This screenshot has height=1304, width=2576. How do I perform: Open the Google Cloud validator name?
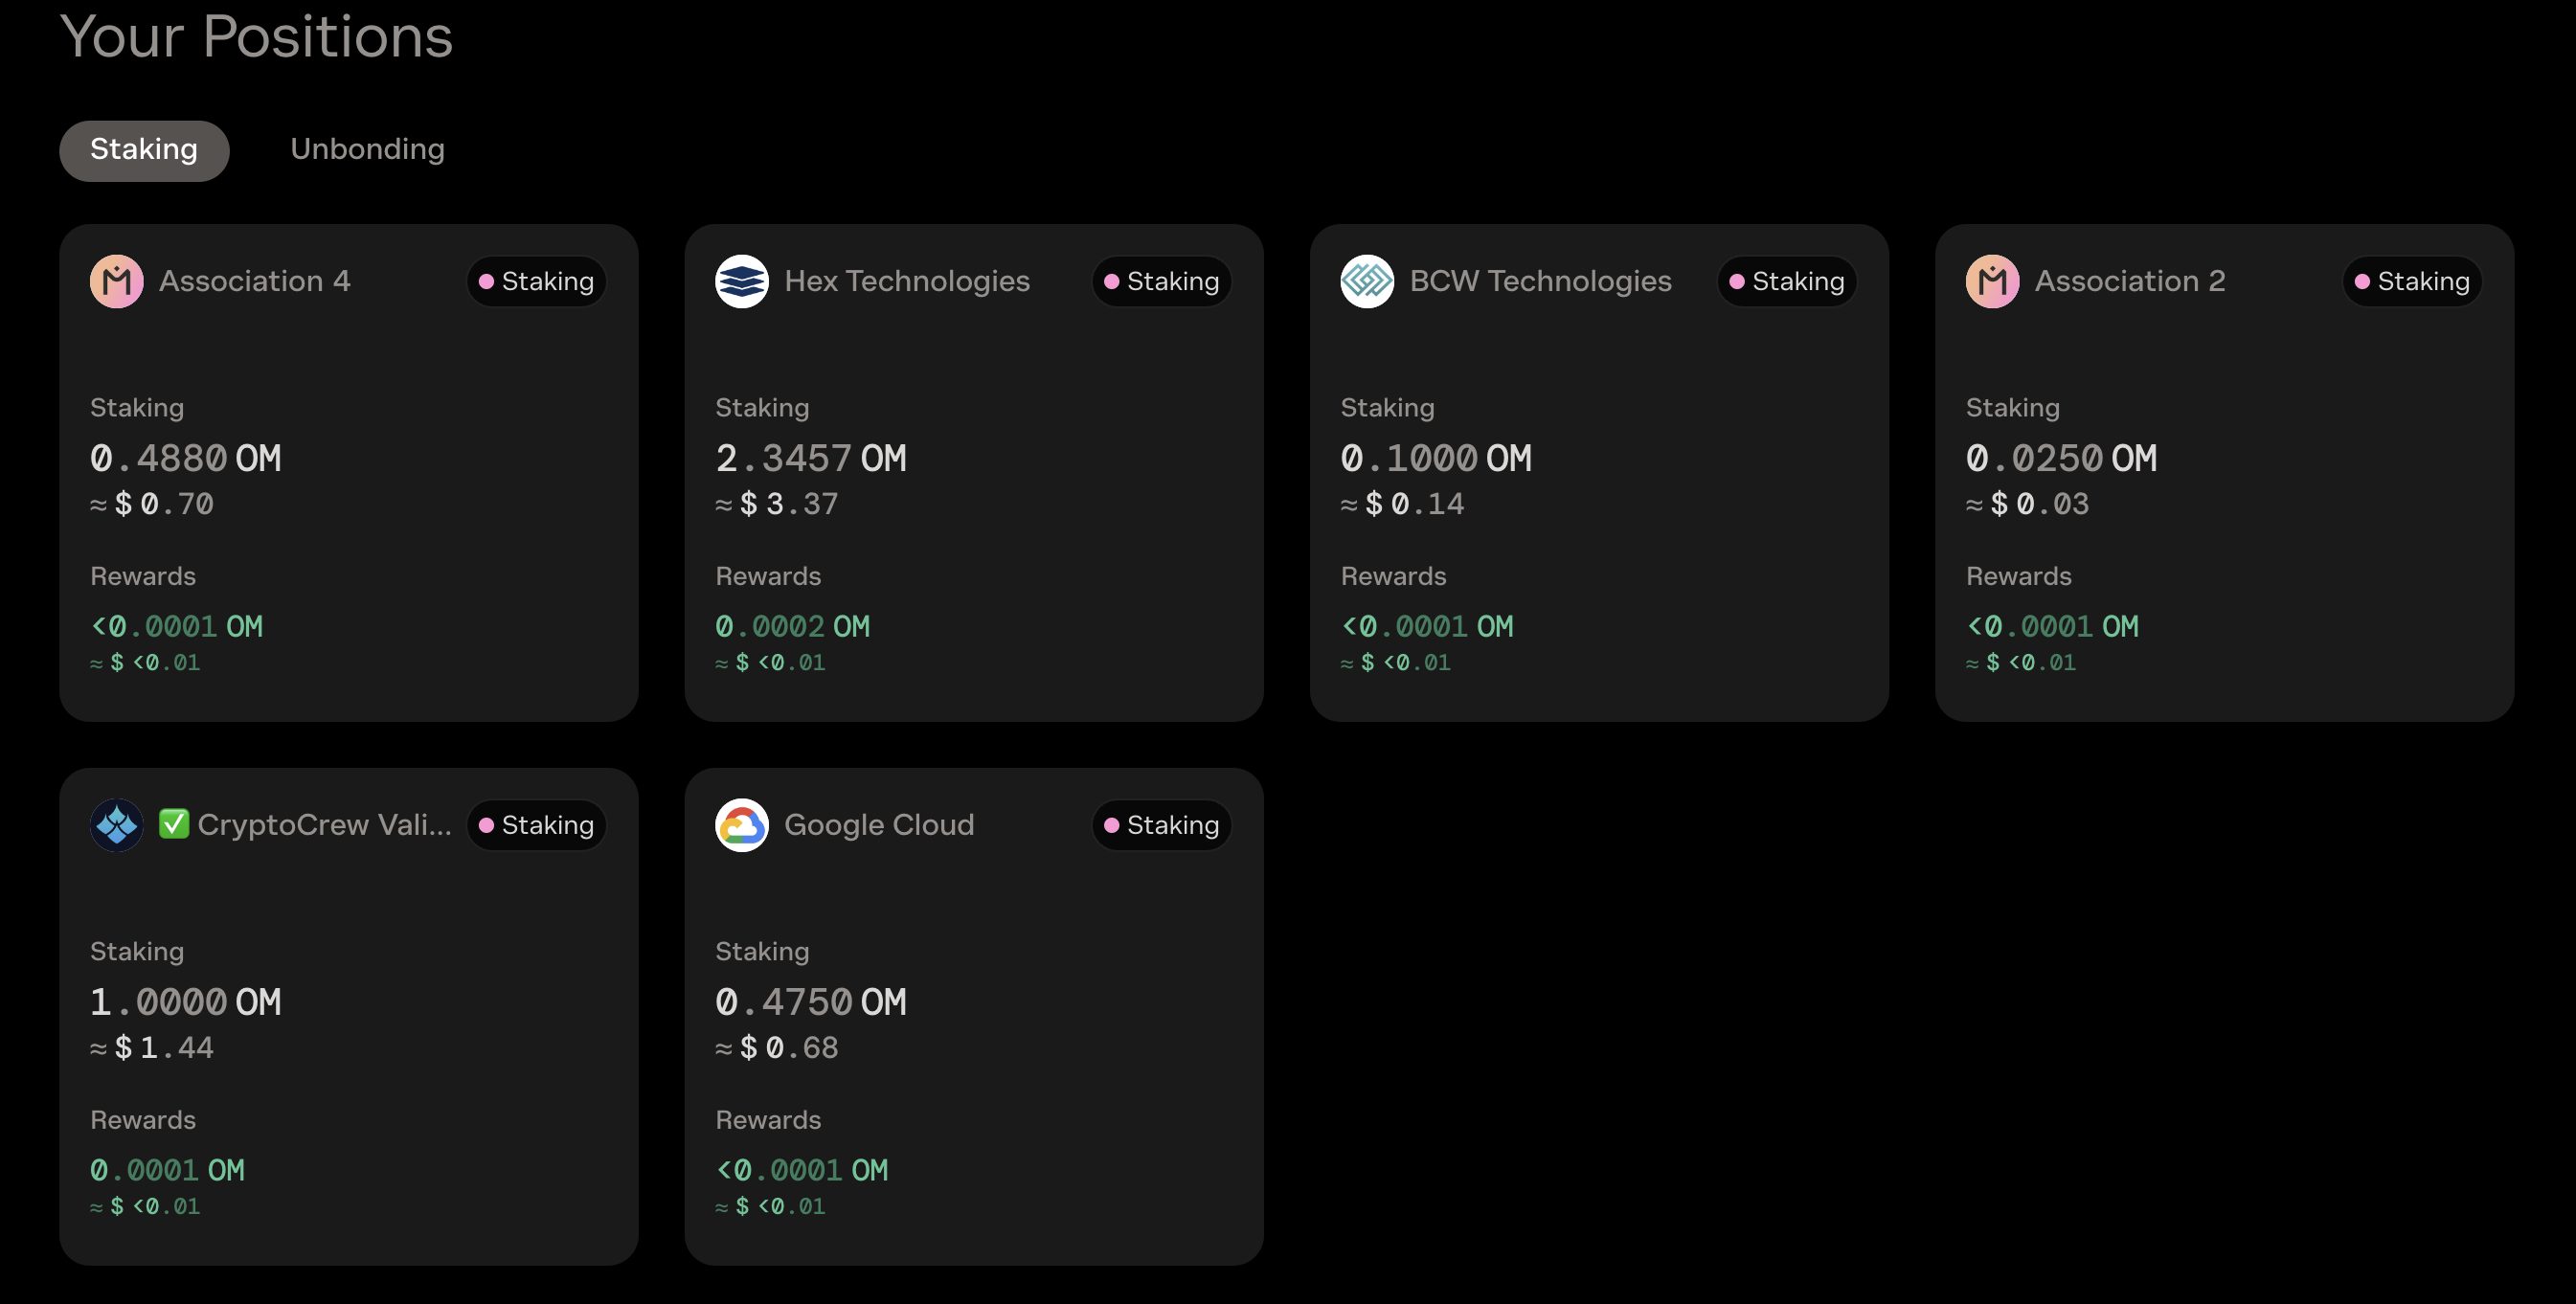pyautogui.click(x=879, y=825)
